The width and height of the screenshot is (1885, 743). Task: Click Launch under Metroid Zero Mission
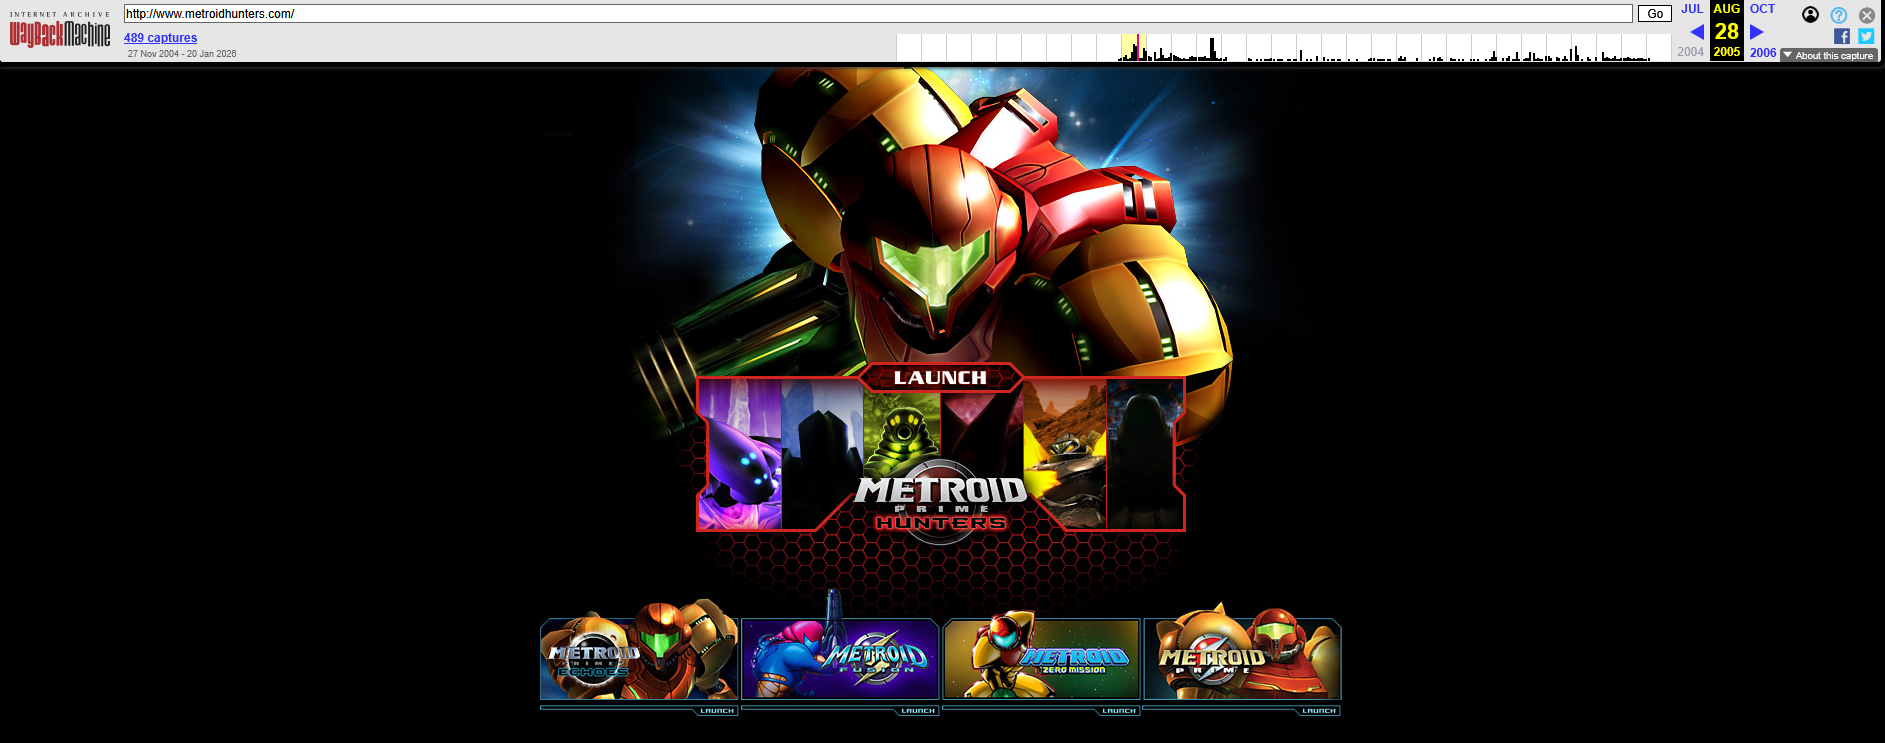tap(1119, 711)
